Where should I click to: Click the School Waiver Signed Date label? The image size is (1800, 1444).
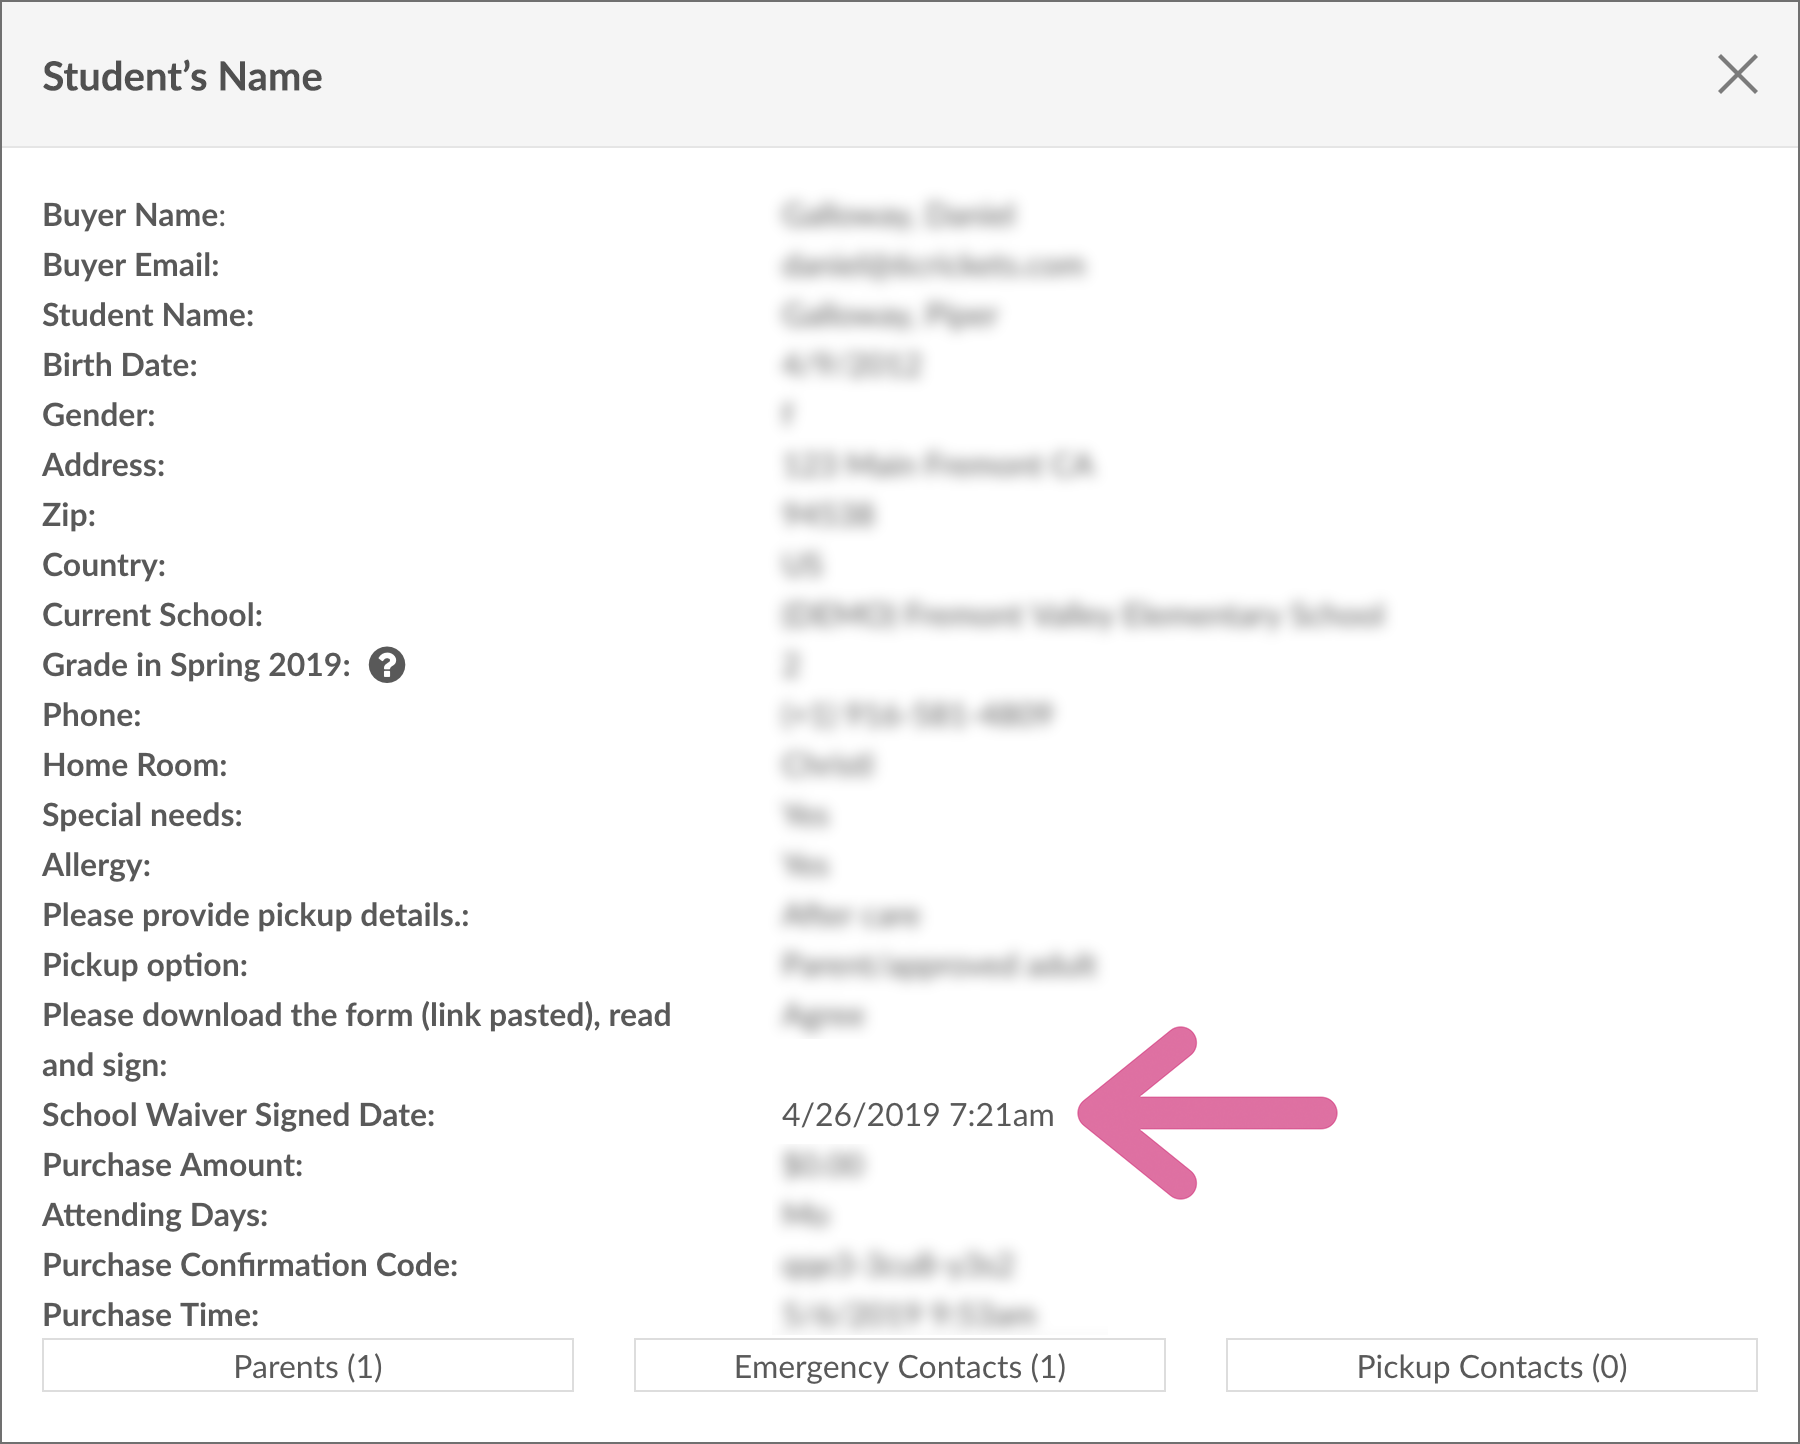coord(238,1115)
